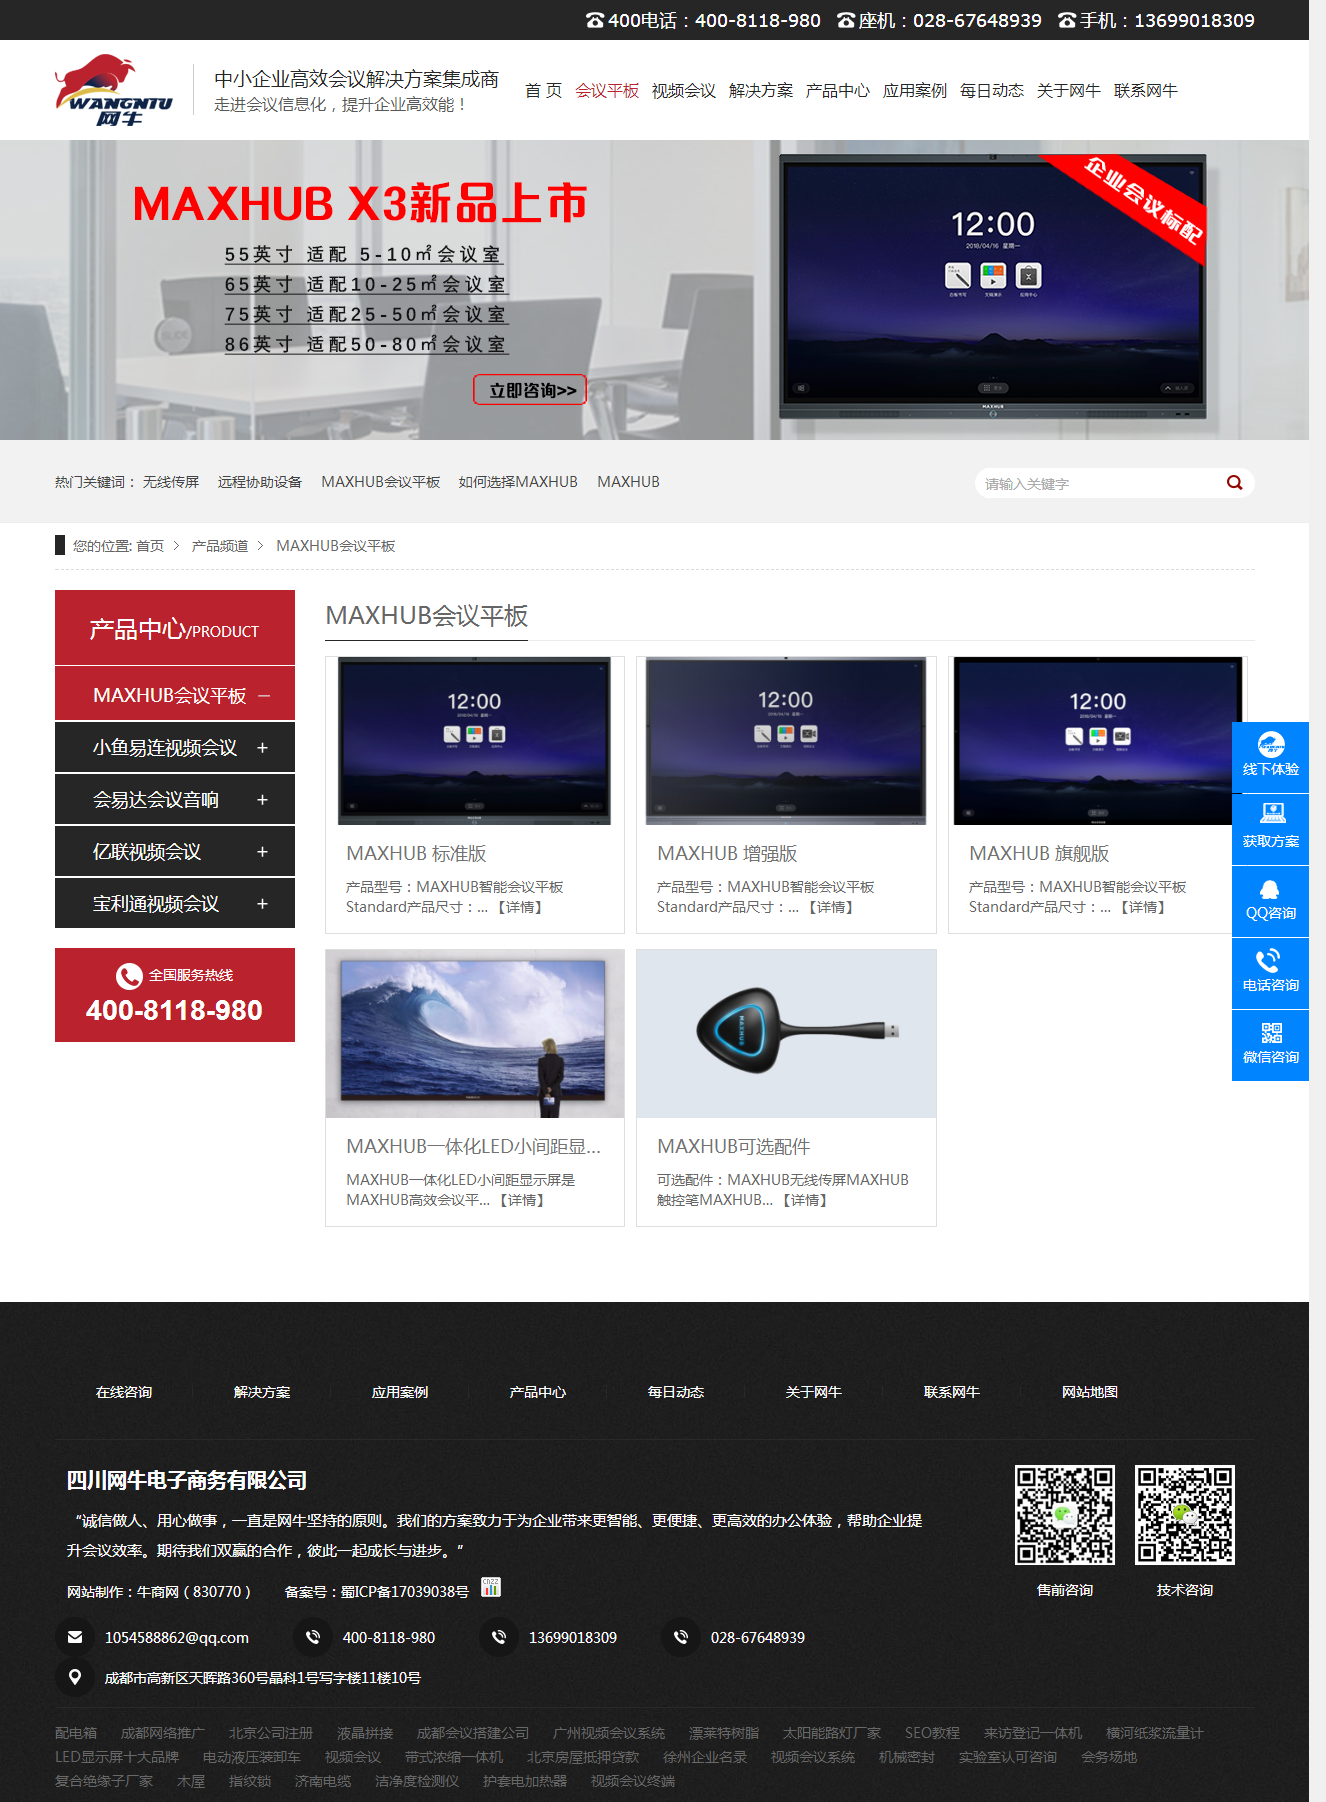
Task: Open 每日动态 in the top navigation
Action: click(992, 90)
